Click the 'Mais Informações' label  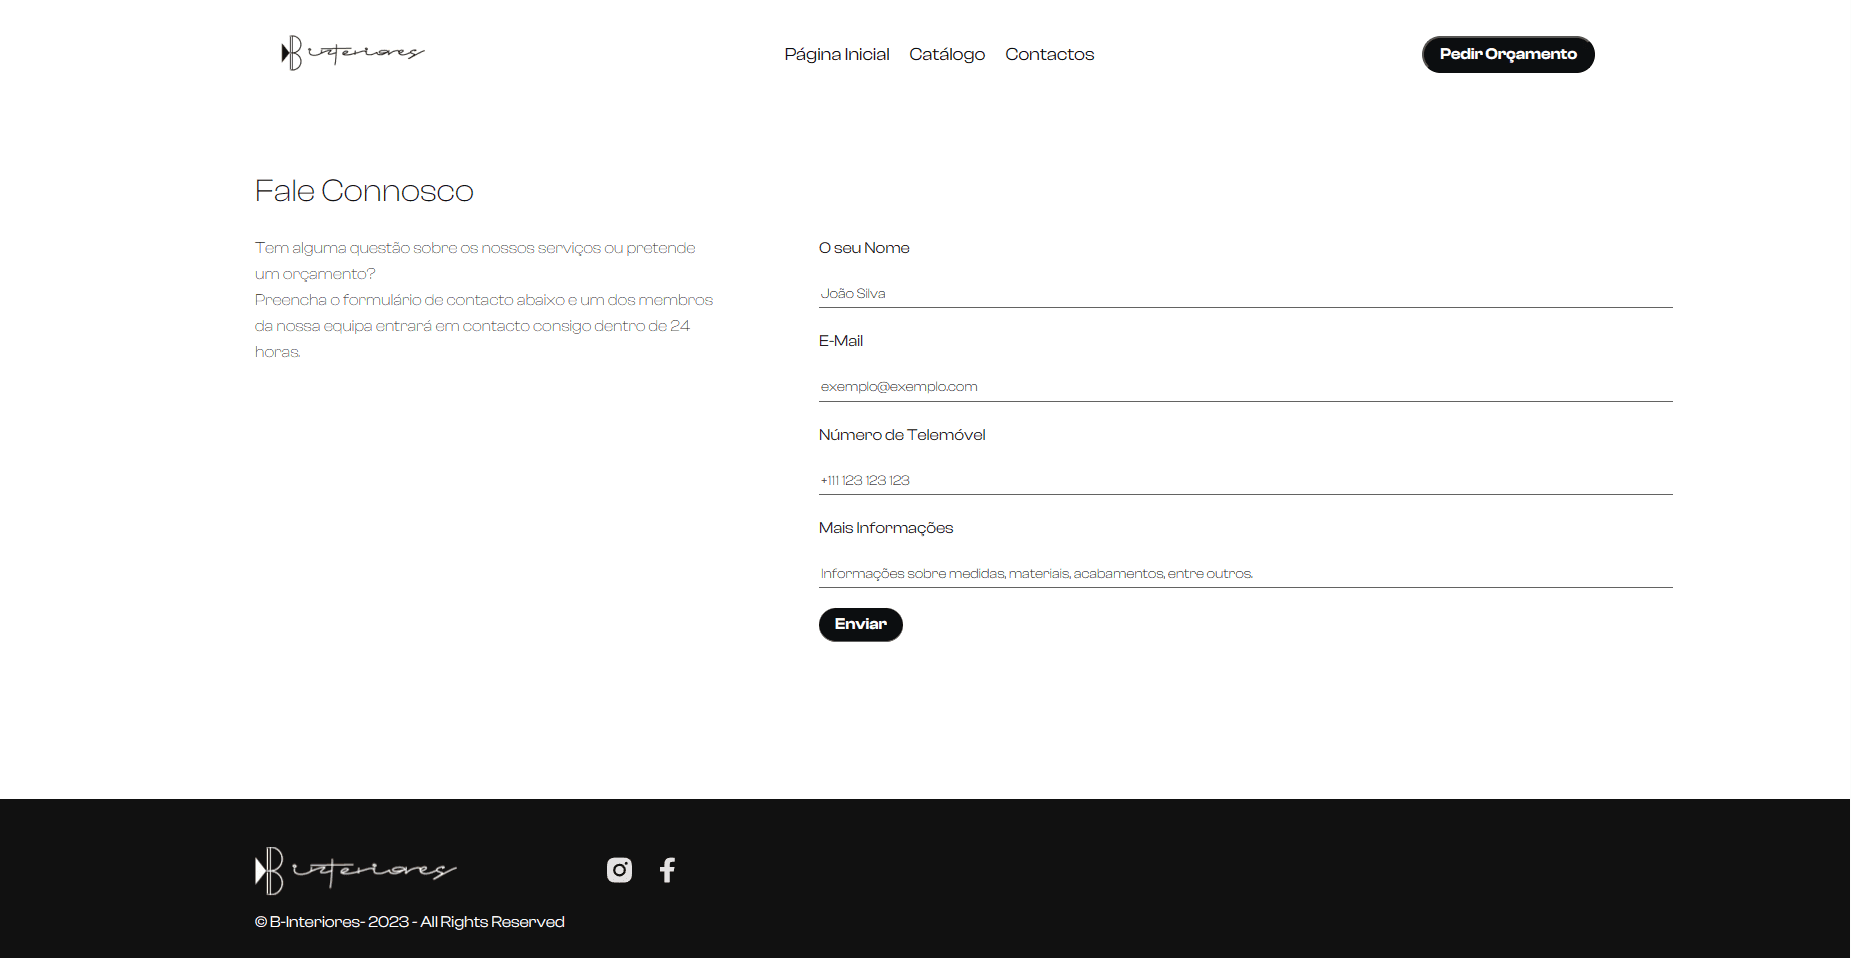(886, 528)
